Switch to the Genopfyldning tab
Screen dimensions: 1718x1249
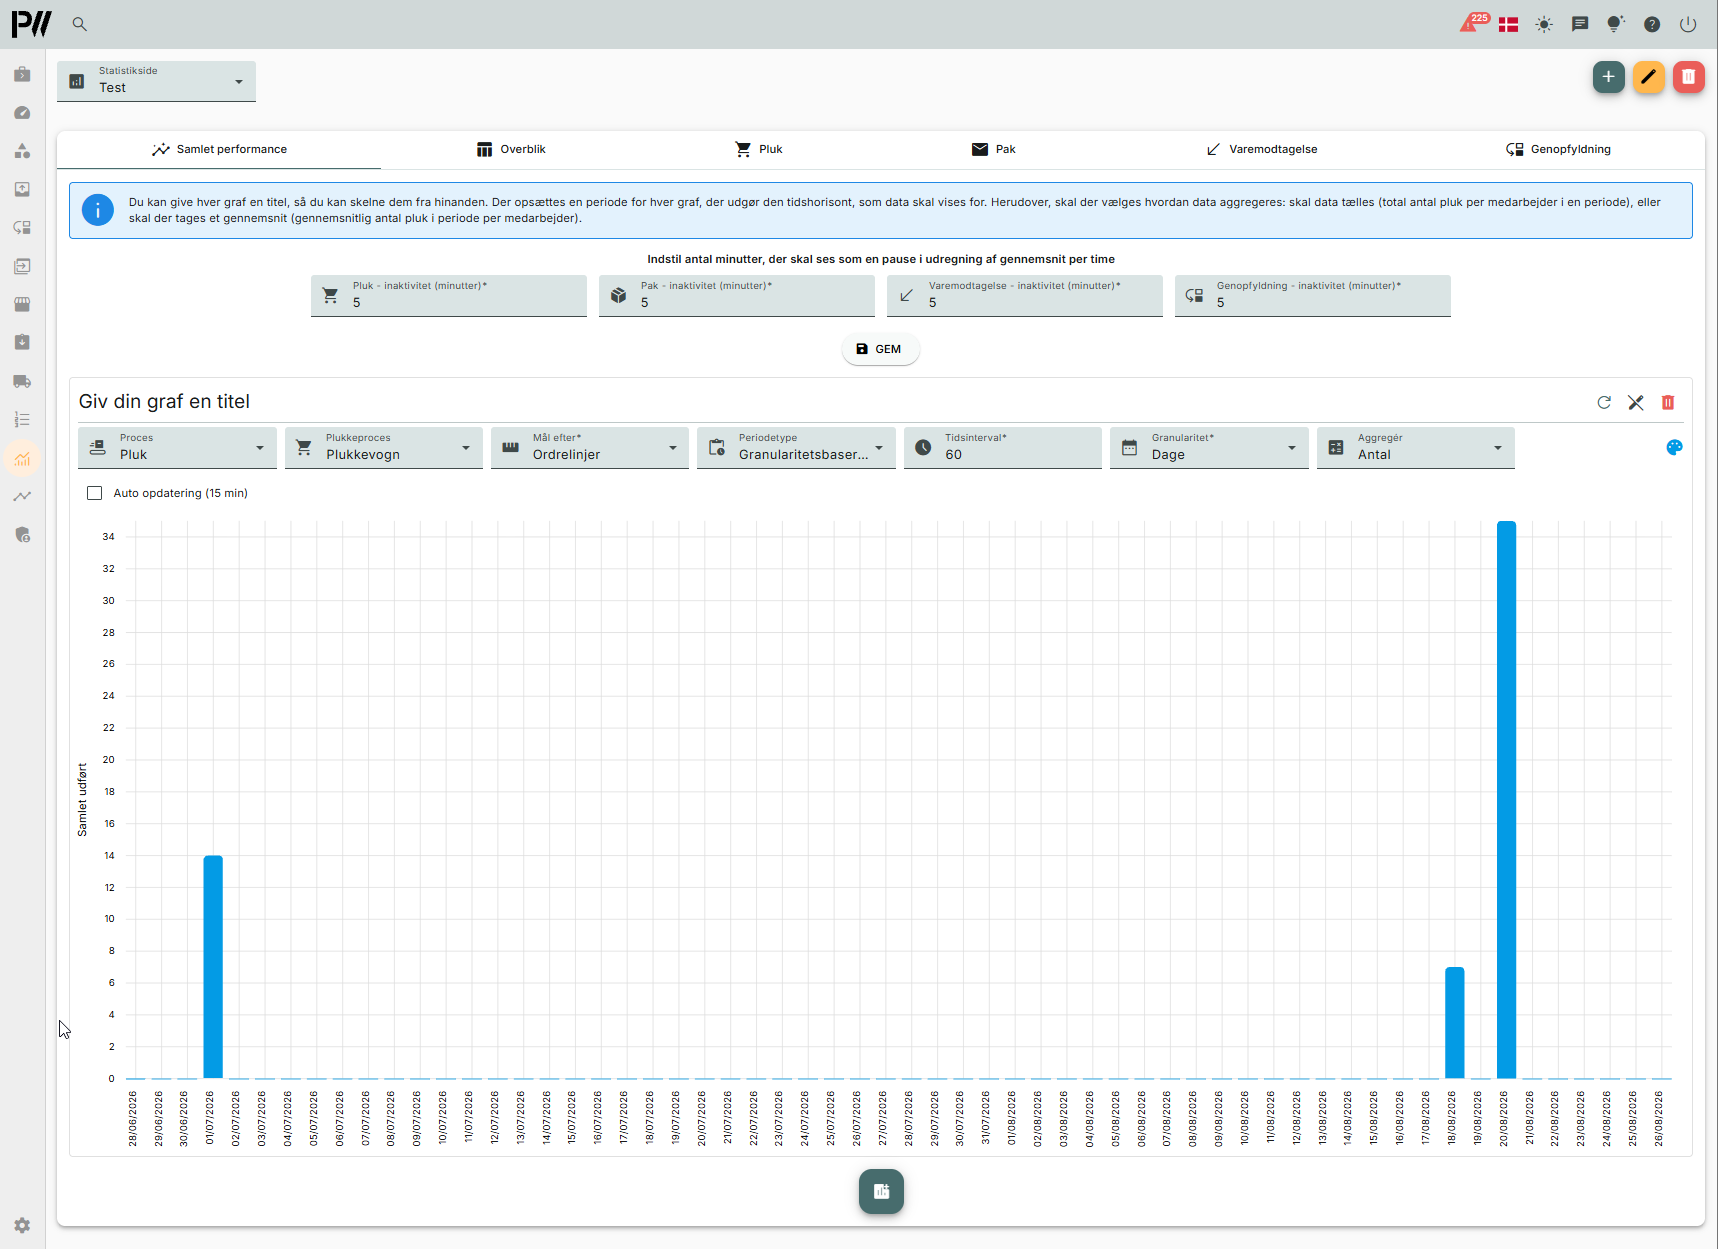[x=1558, y=149]
